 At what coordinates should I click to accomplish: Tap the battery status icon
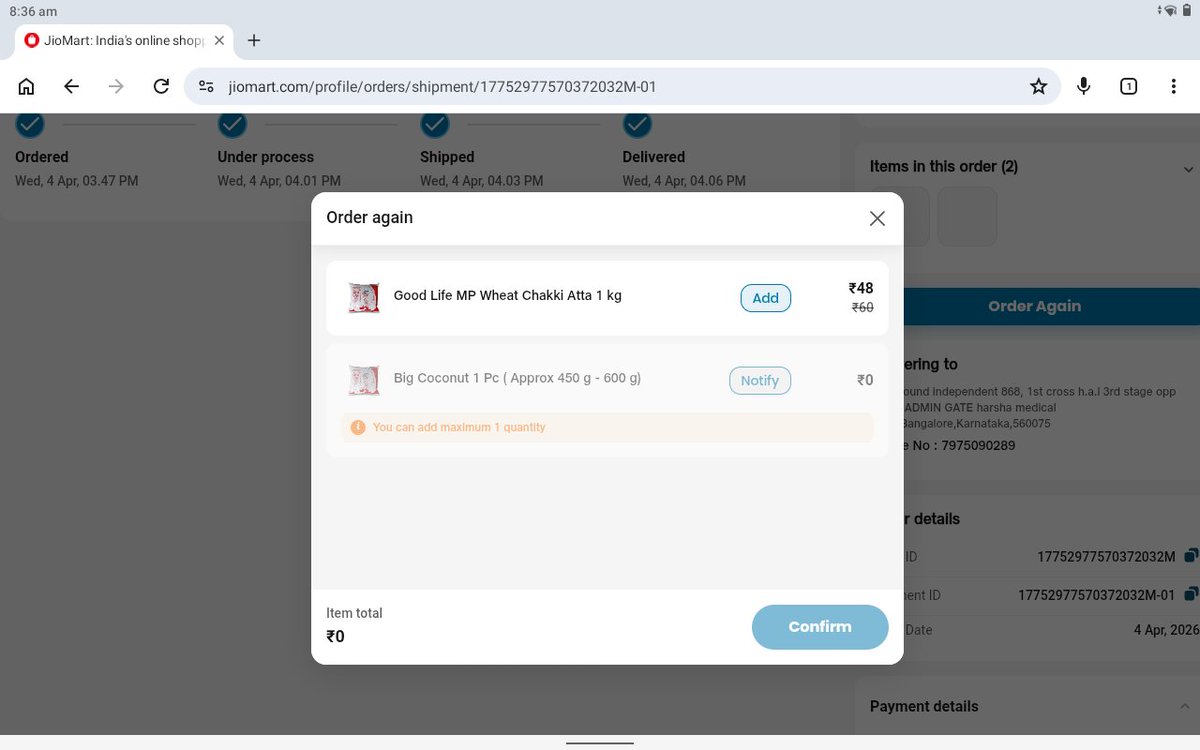pyautogui.click(x=1186, y=10)
